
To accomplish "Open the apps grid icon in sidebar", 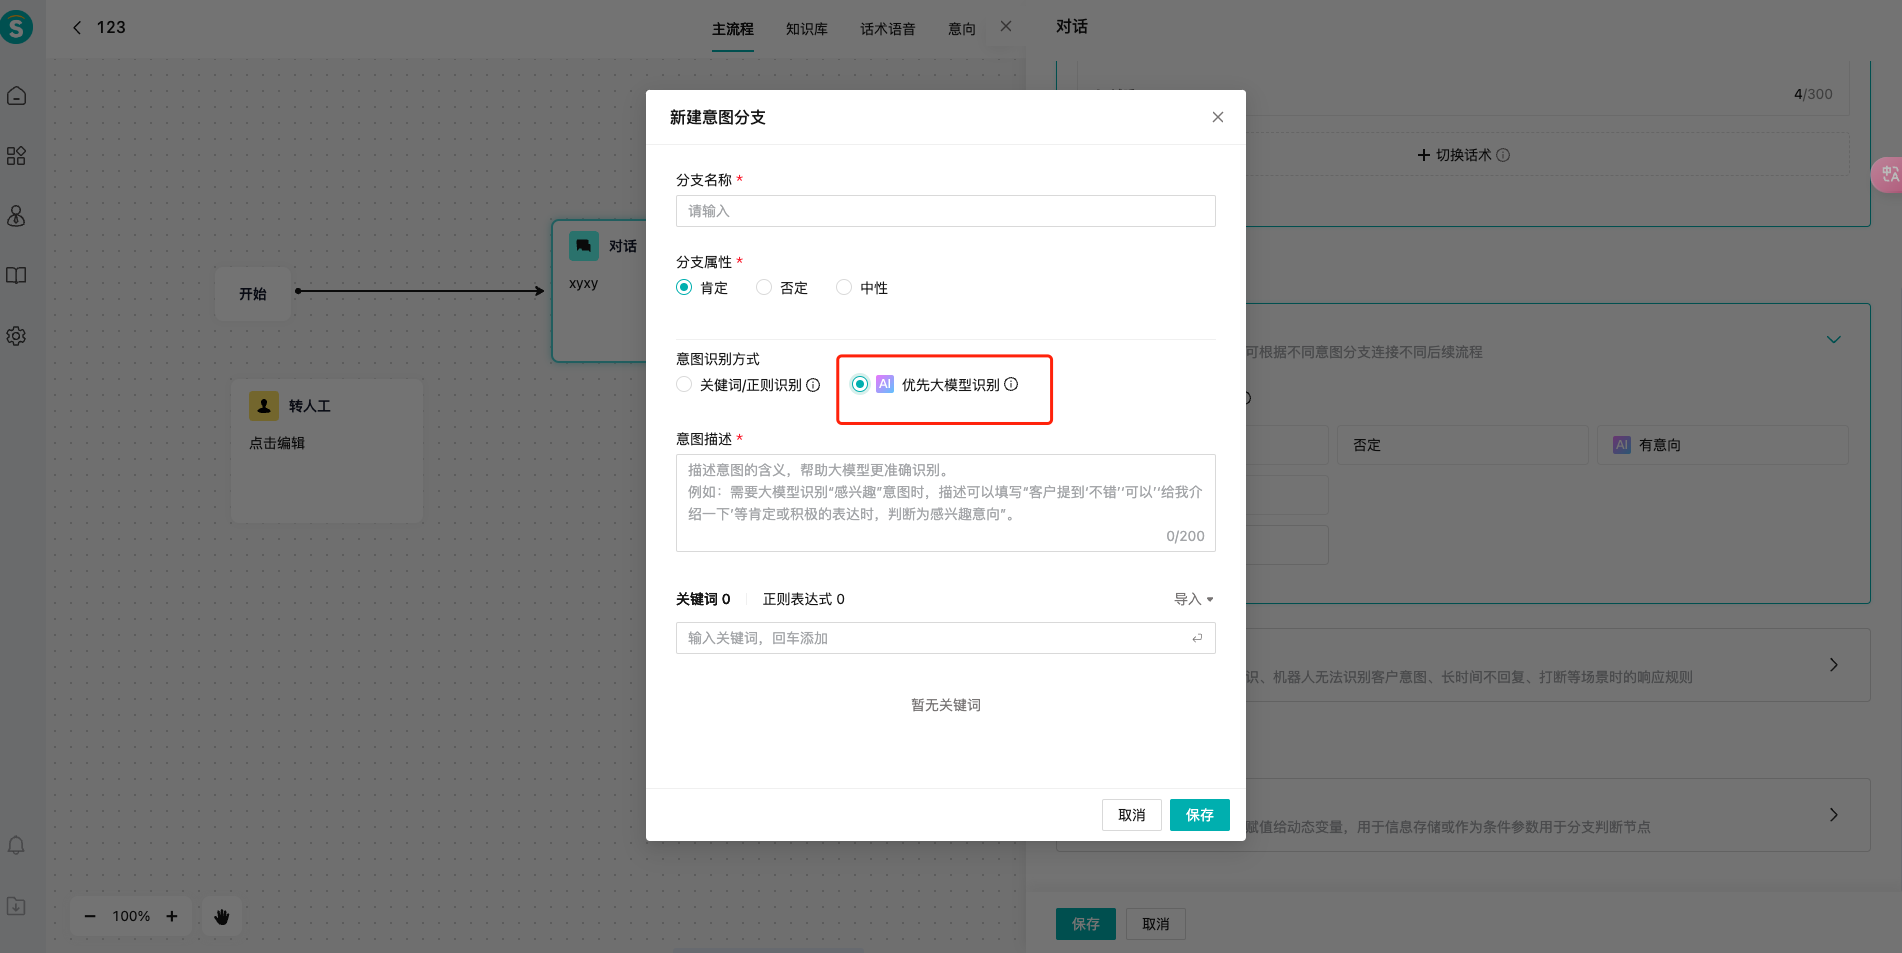I will tap(16, 156).
